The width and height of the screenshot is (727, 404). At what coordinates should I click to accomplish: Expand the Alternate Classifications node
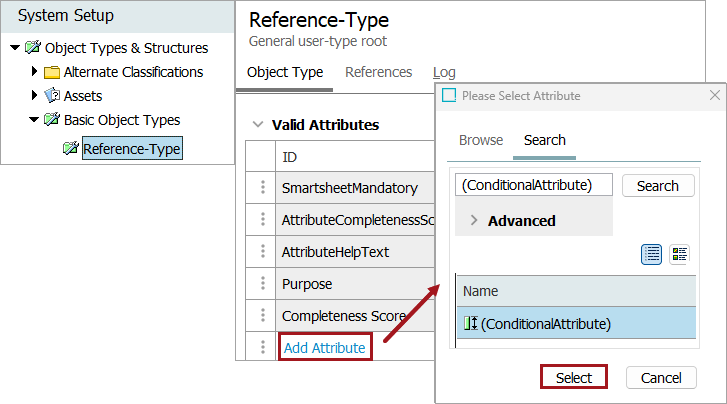coord(35,72)
